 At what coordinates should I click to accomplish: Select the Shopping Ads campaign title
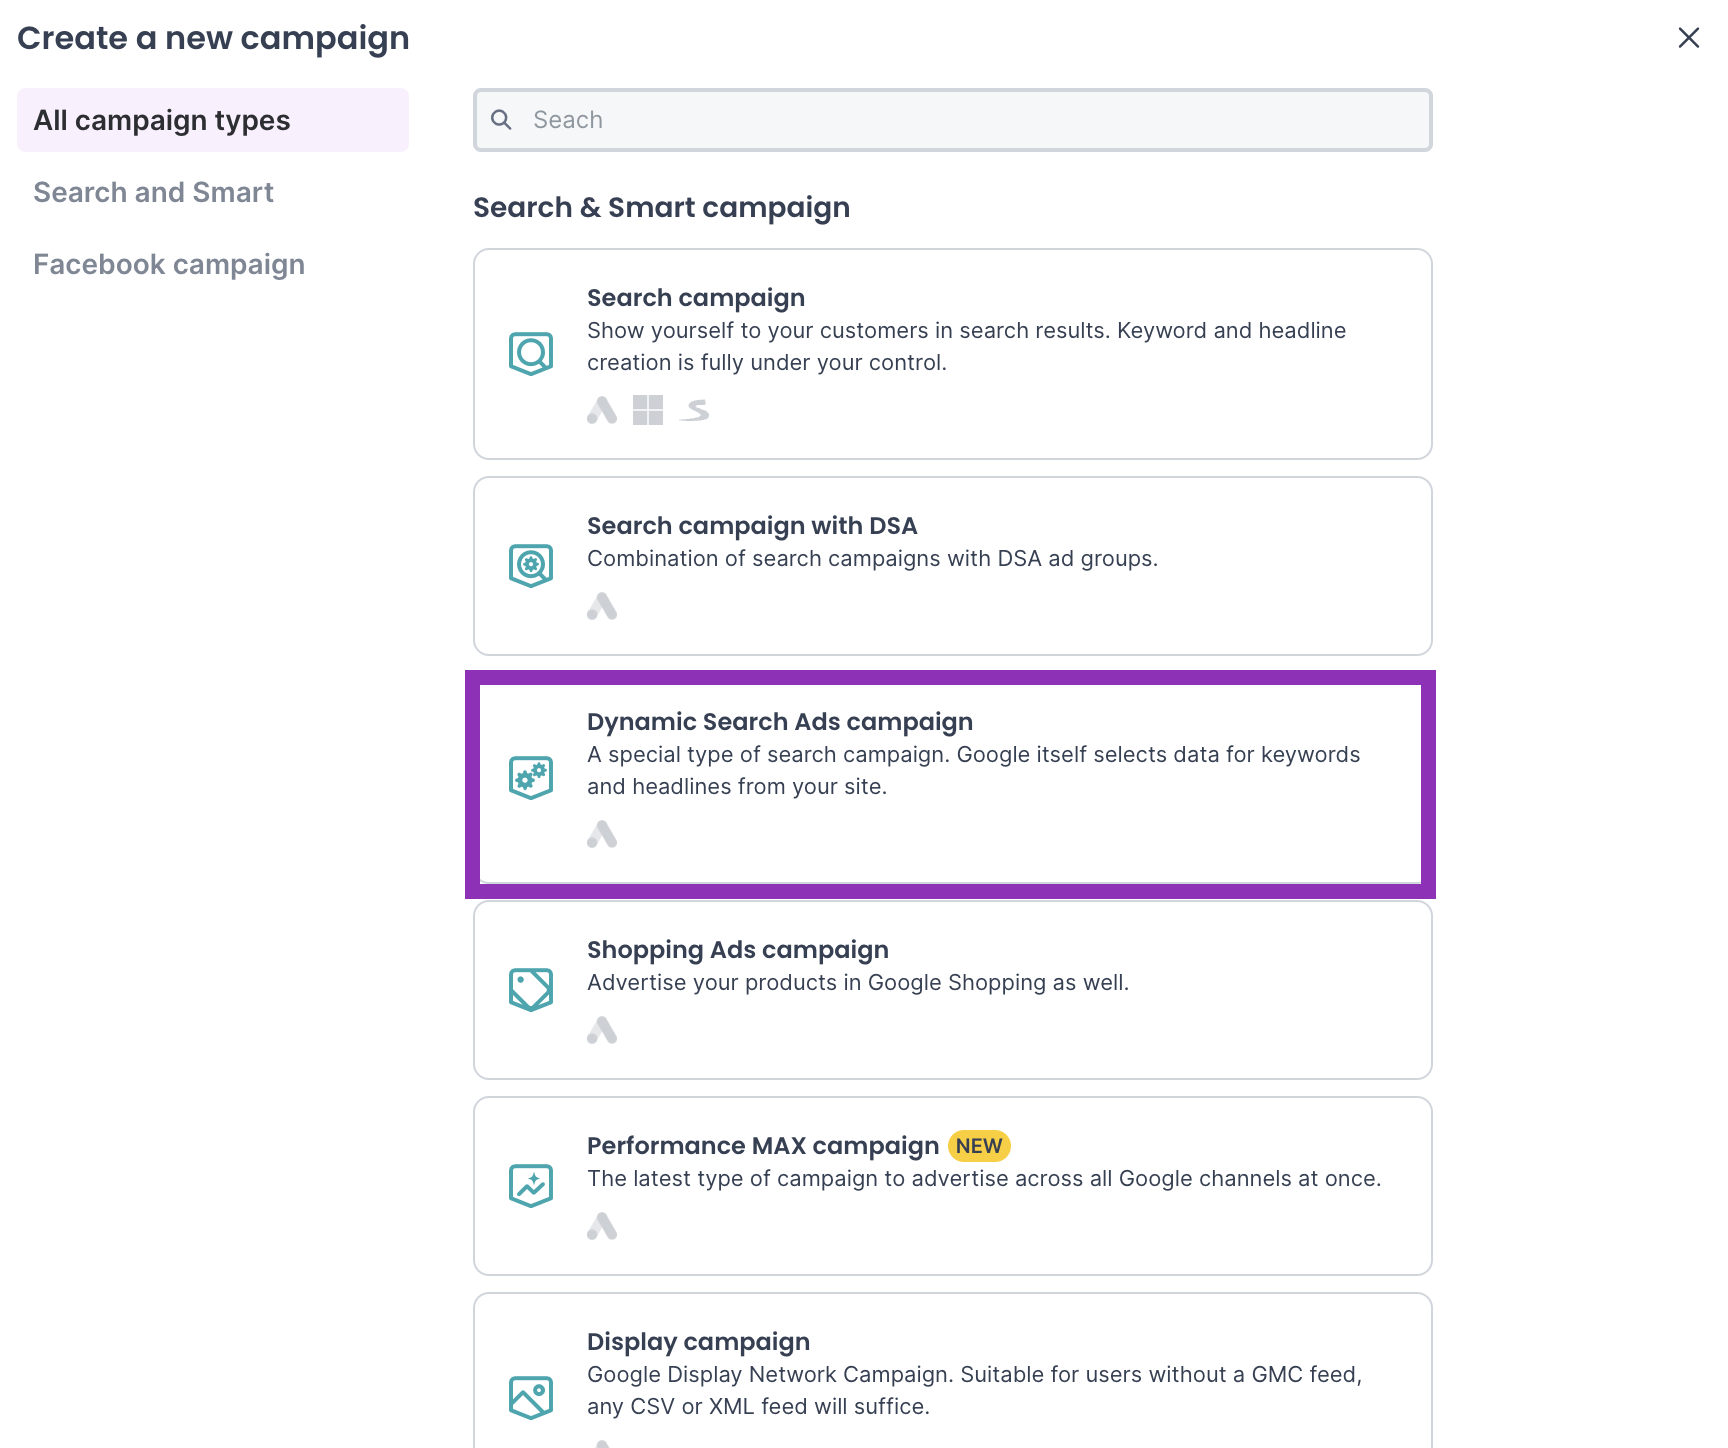click(738, 950)
